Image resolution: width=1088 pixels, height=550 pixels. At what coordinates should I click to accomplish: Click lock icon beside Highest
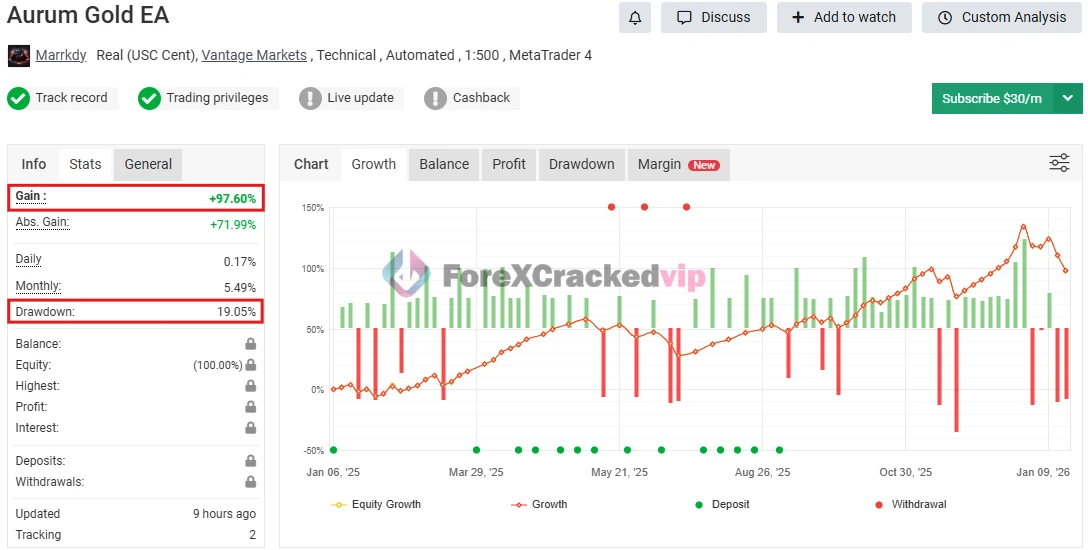(x=250, y=386)
